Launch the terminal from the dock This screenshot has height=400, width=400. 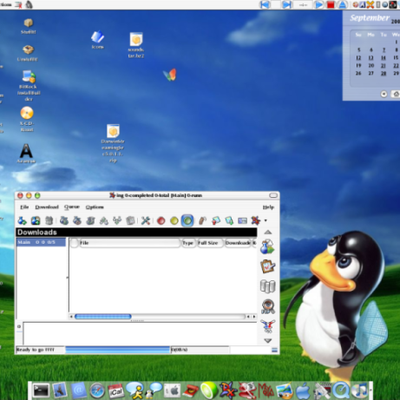[x=41, y=390]
